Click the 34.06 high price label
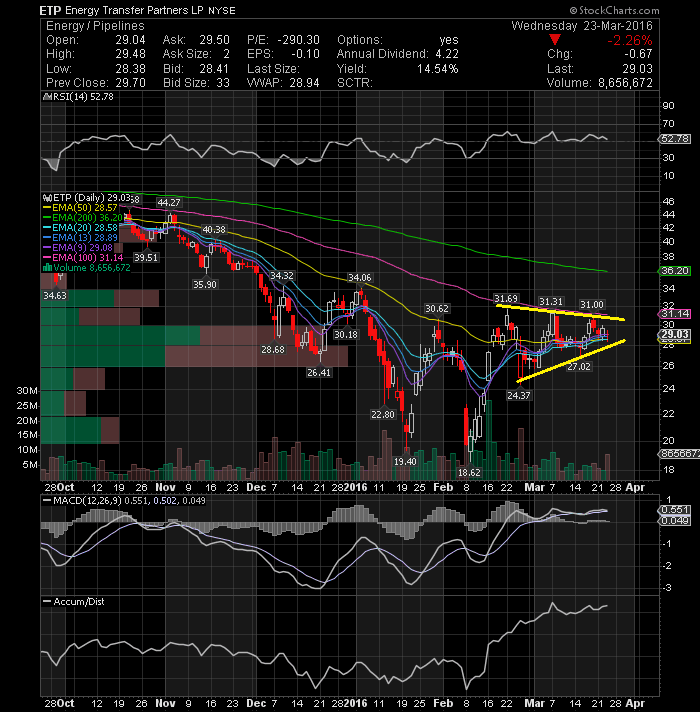This screenshot has height=712, width=700. 360,277
